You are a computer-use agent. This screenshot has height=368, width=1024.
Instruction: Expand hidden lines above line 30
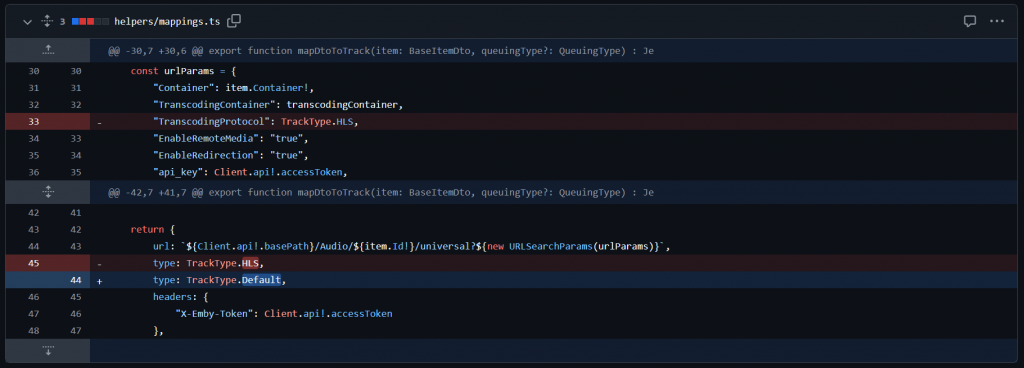point(48,50)
